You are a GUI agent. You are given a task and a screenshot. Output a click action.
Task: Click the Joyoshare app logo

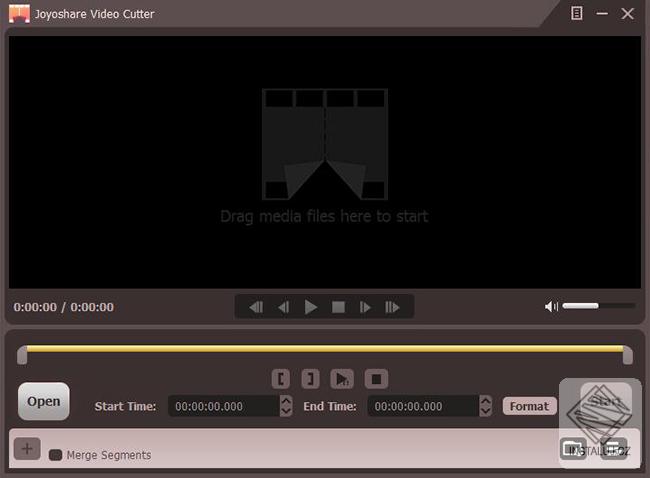(19, 14)
